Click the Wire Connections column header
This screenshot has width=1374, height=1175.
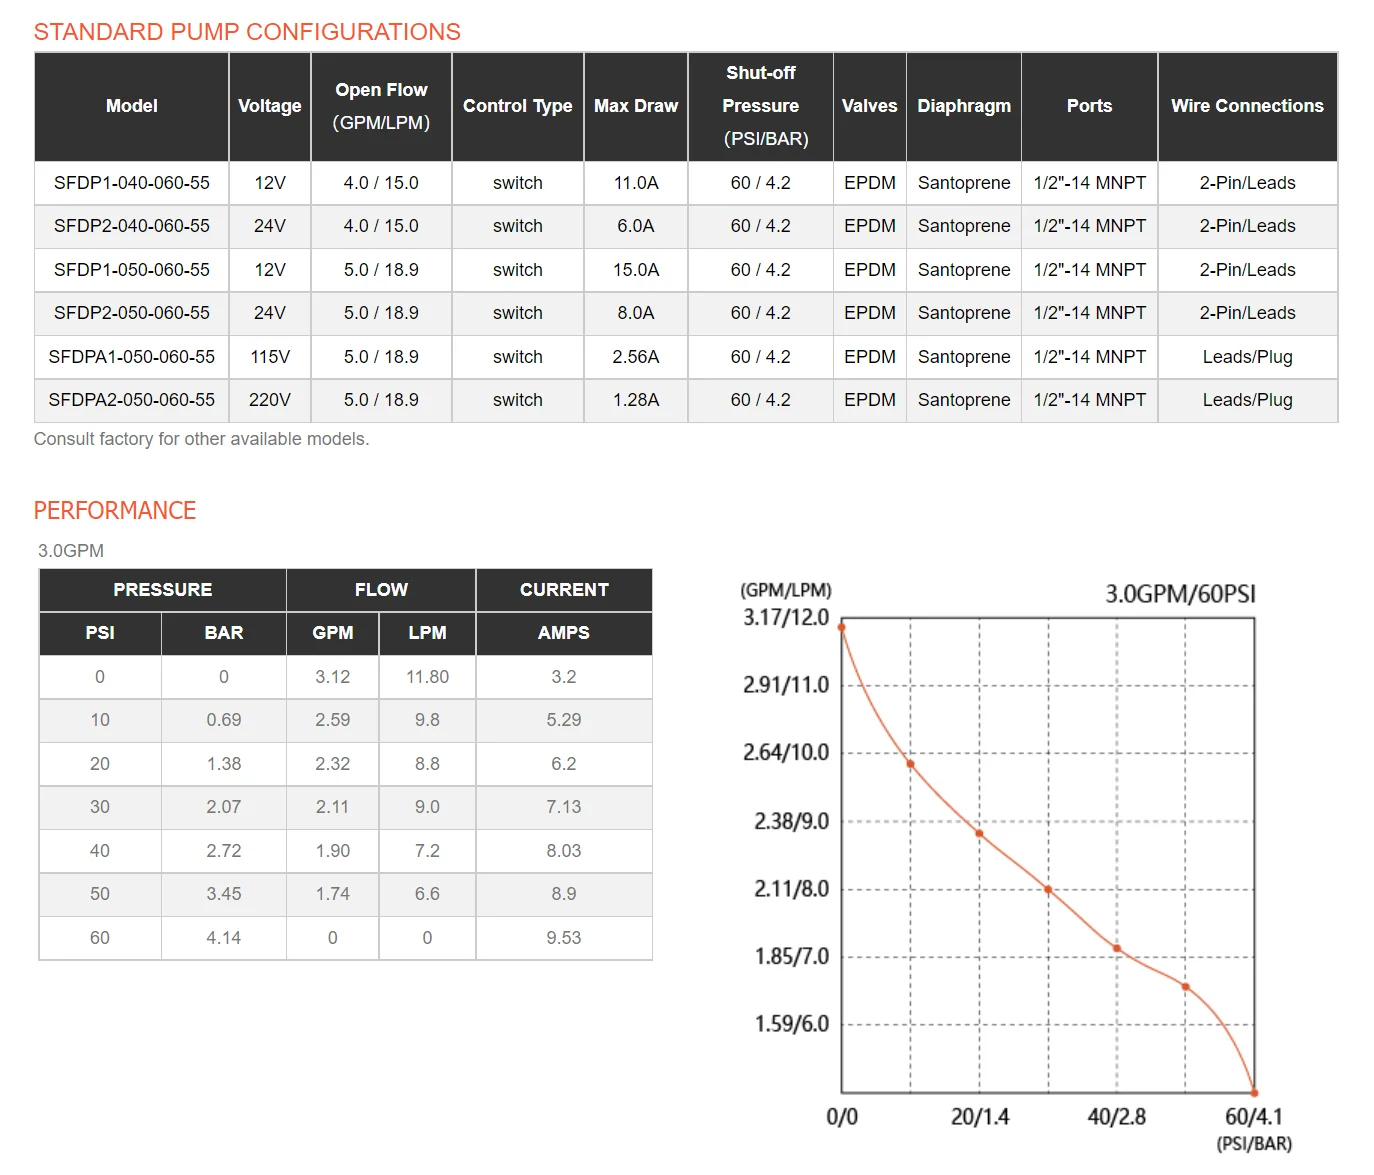click(x=1248, y=106)
